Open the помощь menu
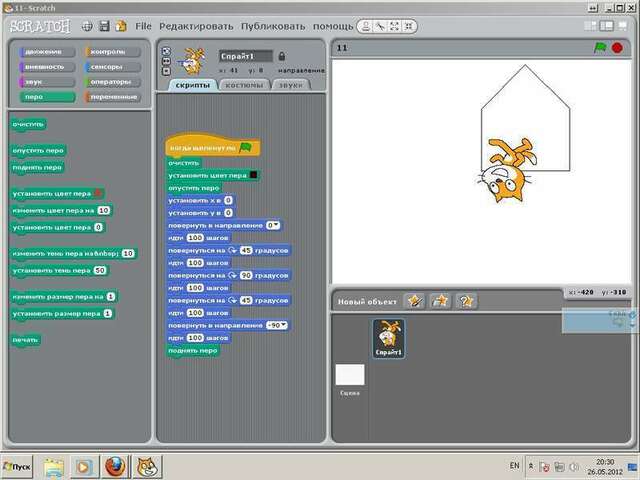Image resolution: width=640 pixels, height=480 pixels. click(333, 27)
